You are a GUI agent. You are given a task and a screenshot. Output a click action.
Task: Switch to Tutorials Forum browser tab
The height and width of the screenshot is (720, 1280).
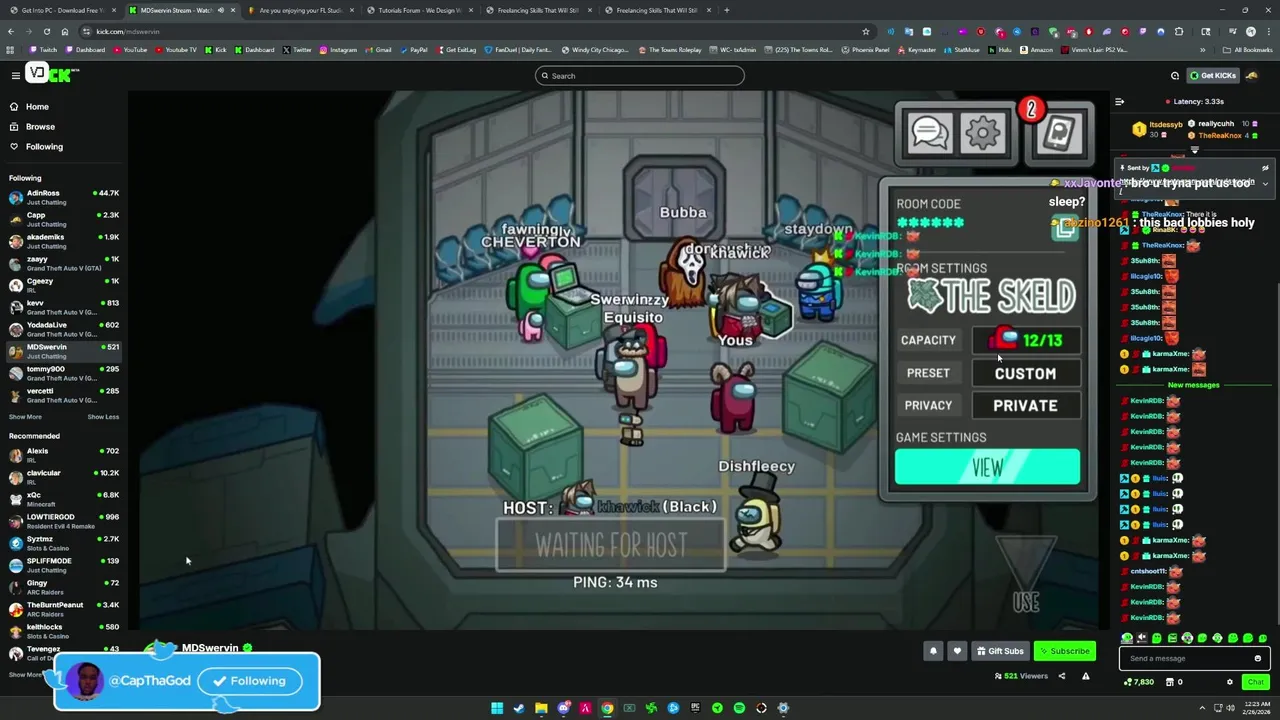coord(419,10)
